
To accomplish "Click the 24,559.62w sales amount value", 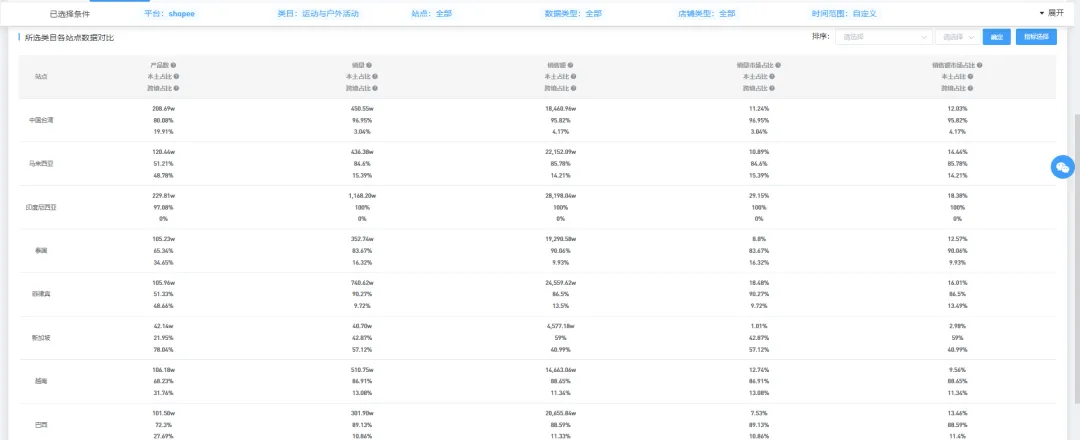I will click(561, 282).
